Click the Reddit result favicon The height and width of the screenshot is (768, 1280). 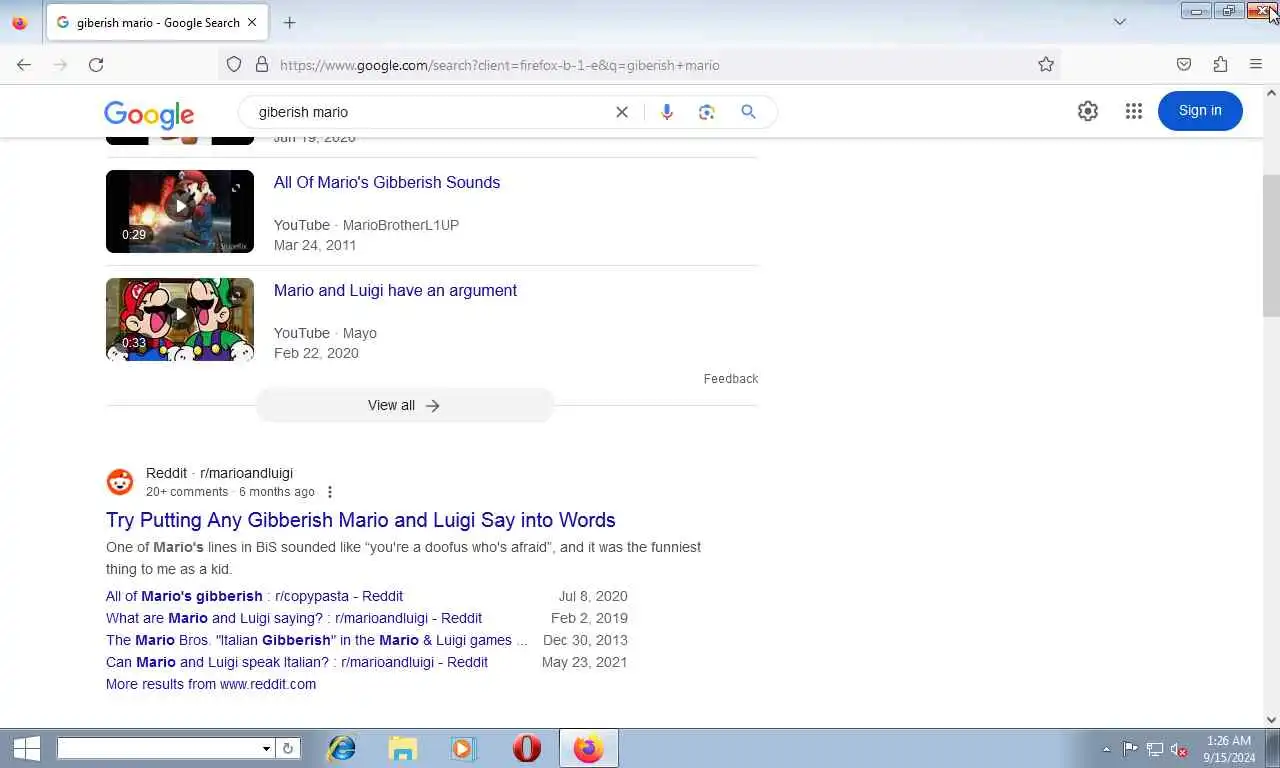pyautogui.click(x=120, y=482)
